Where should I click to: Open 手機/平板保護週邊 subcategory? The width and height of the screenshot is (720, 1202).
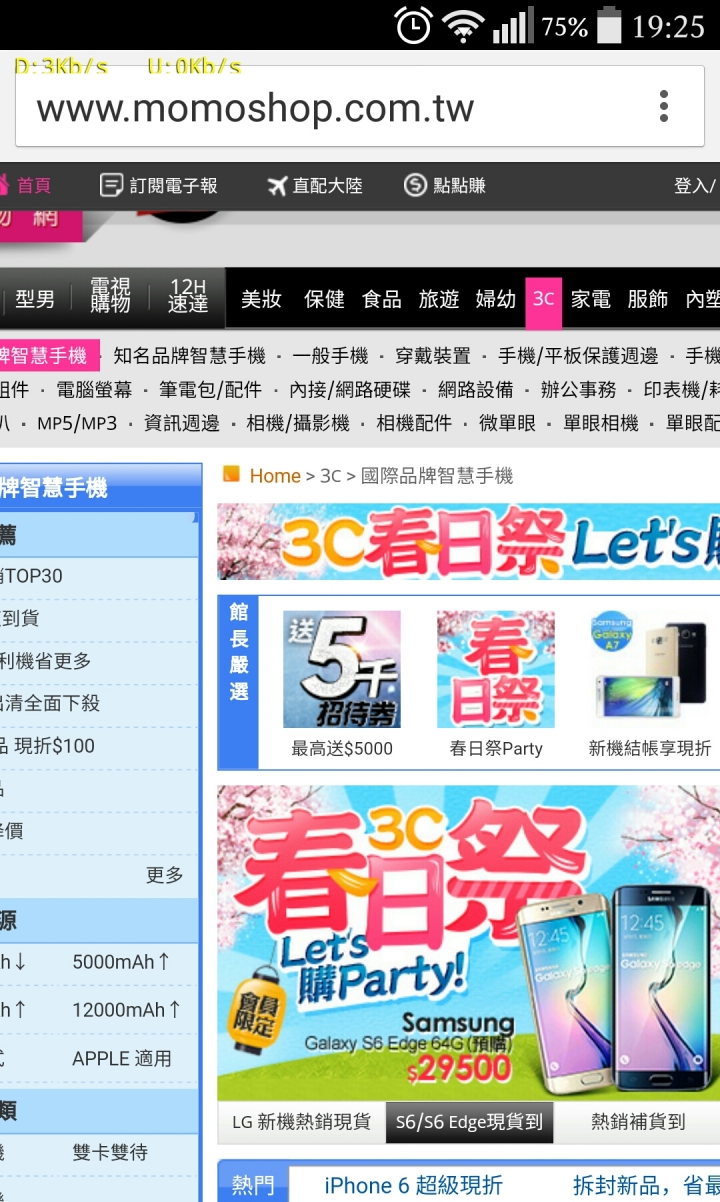coord(578,356)
